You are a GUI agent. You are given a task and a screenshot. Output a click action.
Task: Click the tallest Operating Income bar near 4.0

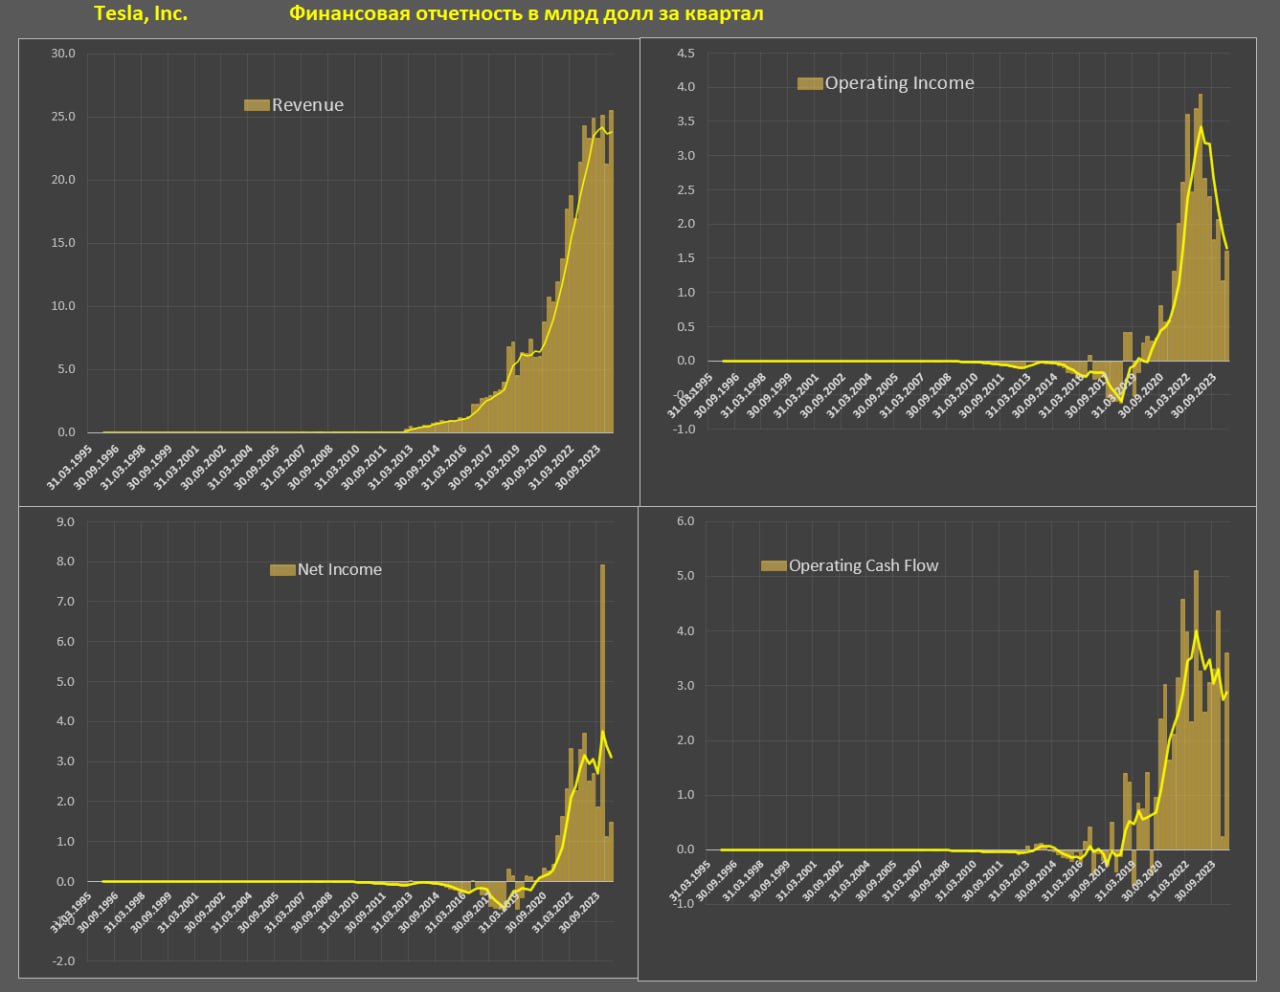[x=1200, y=227]
